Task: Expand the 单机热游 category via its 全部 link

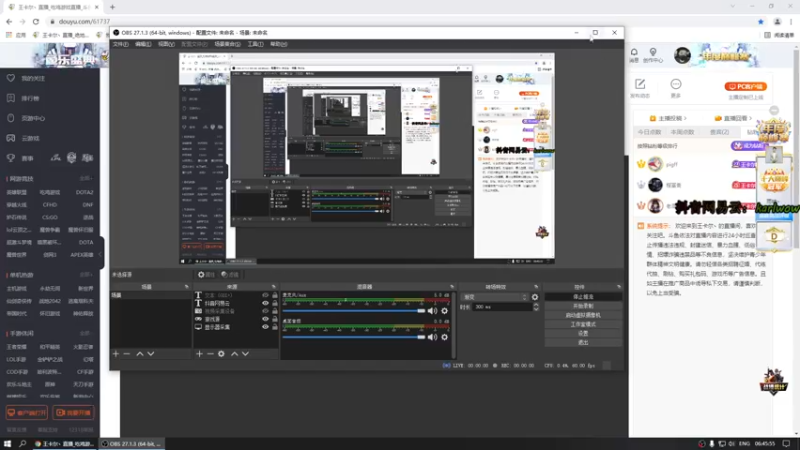Action: coord(86,274)
